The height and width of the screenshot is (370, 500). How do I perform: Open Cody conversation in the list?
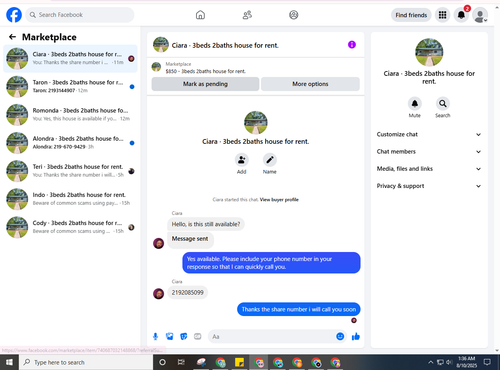click(70, 227)
